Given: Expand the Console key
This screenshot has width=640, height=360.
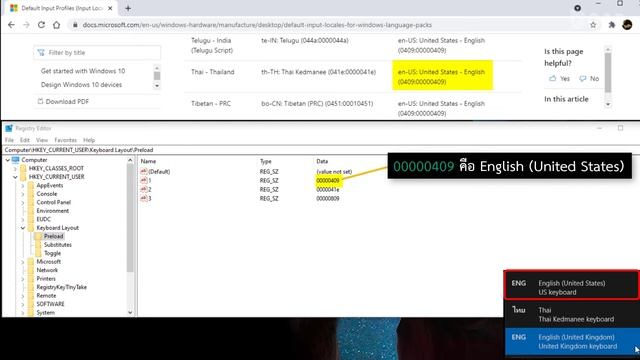Looking at the screenshot, I should pyautogui.click(x=23, y=194).
